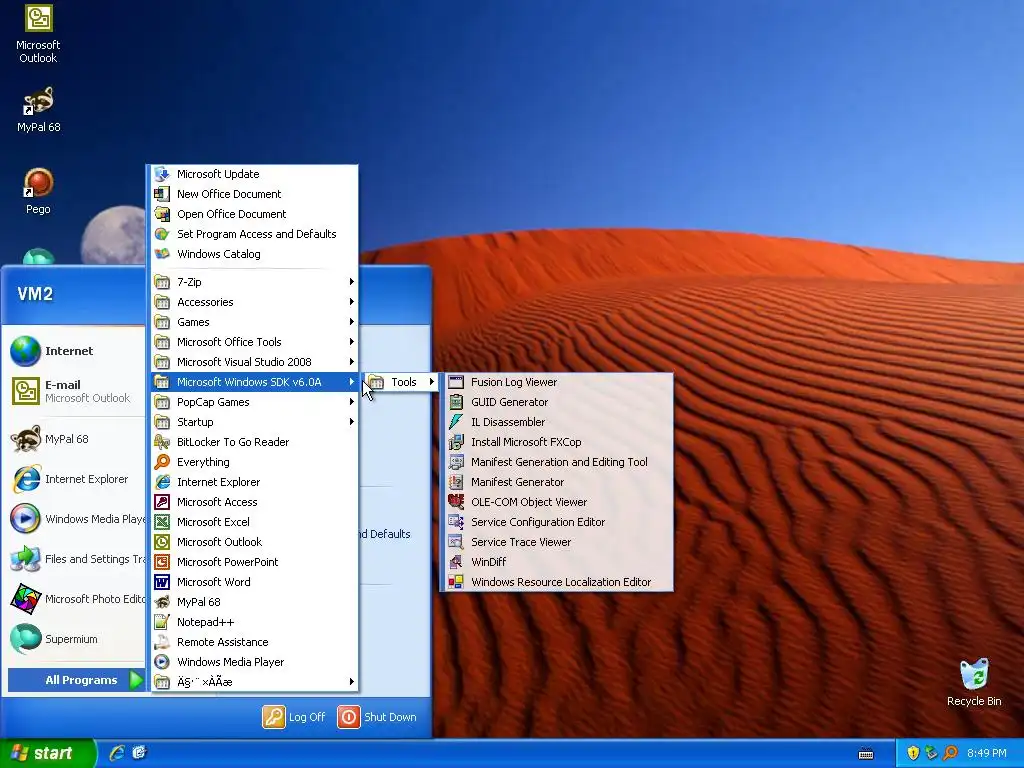
Task: Click the Everything search icon in All Programs
Action: 162,462
